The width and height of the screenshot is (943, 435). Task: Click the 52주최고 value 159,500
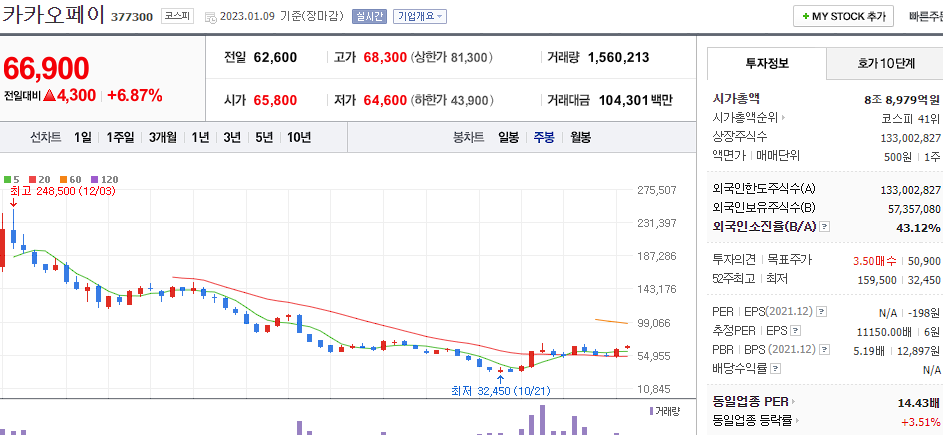(x=877, y=280)
